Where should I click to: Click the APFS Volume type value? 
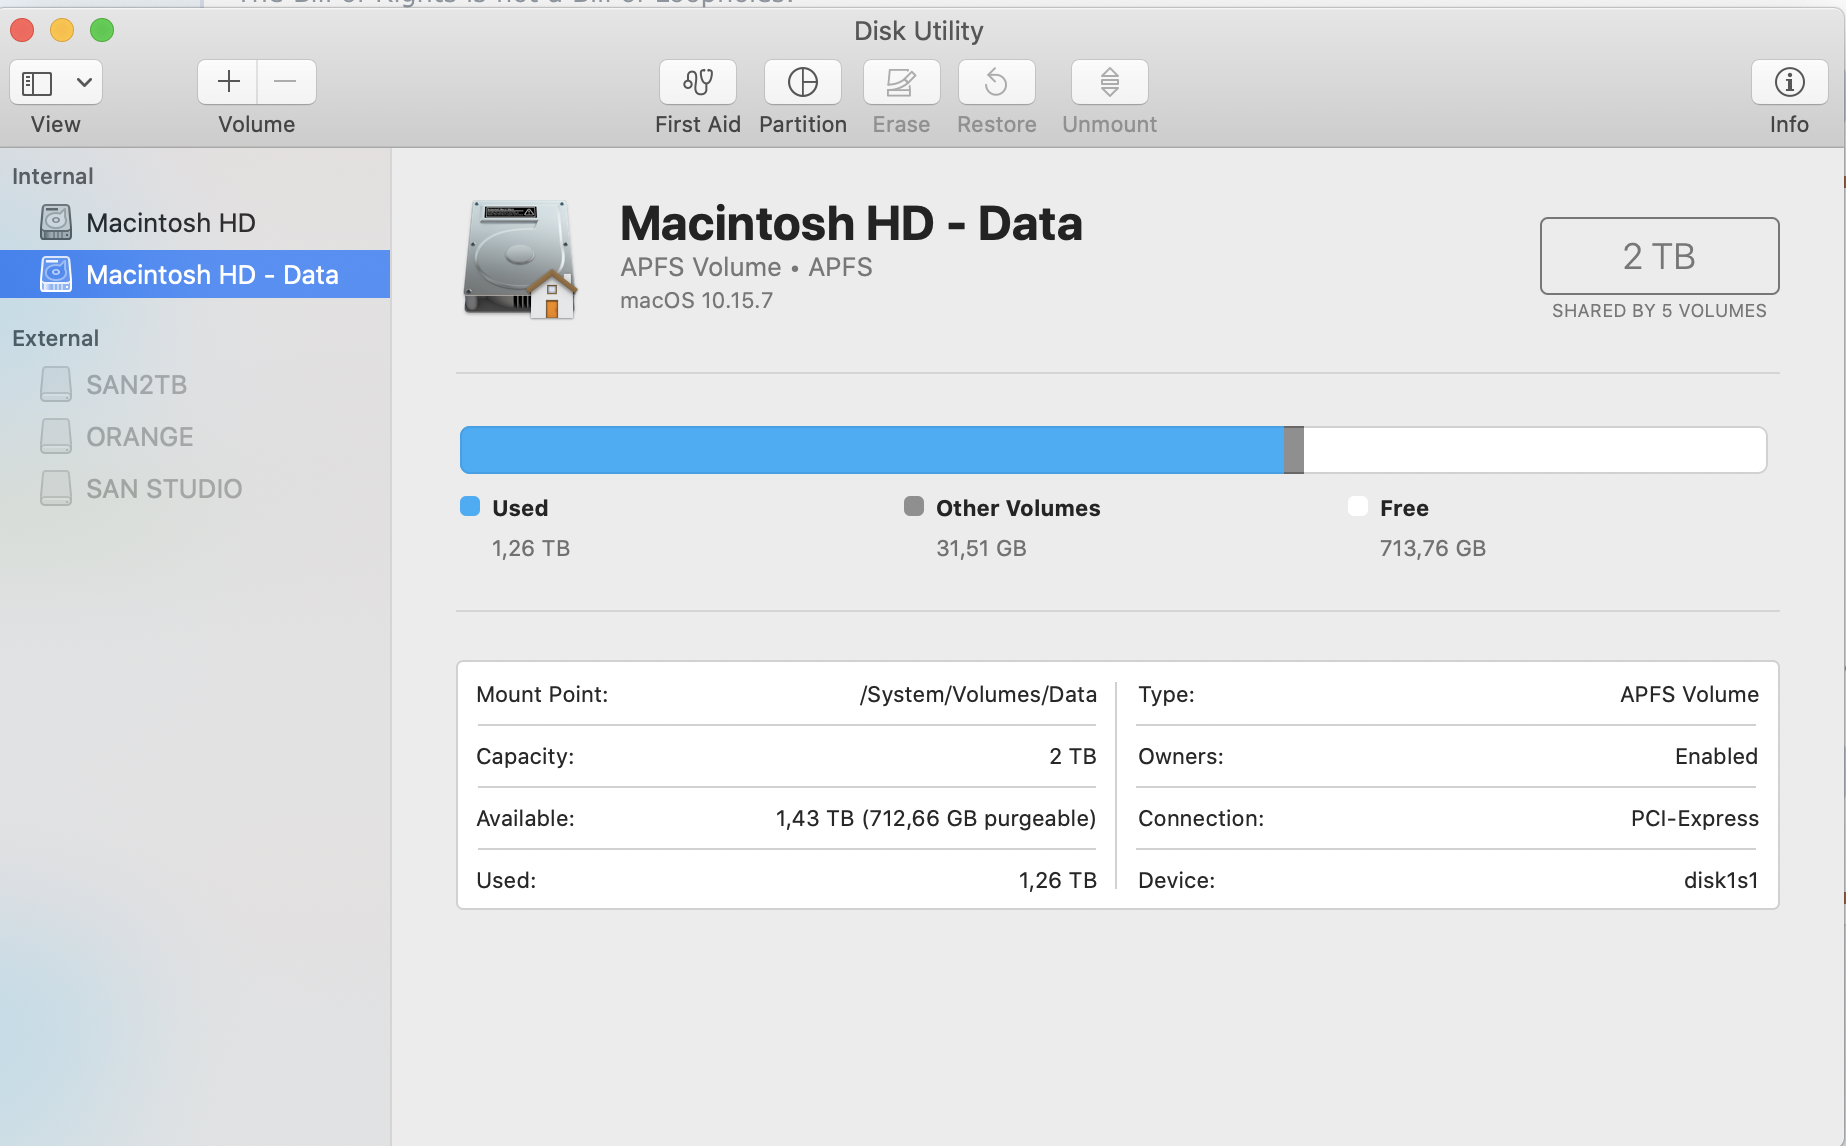1690,694
